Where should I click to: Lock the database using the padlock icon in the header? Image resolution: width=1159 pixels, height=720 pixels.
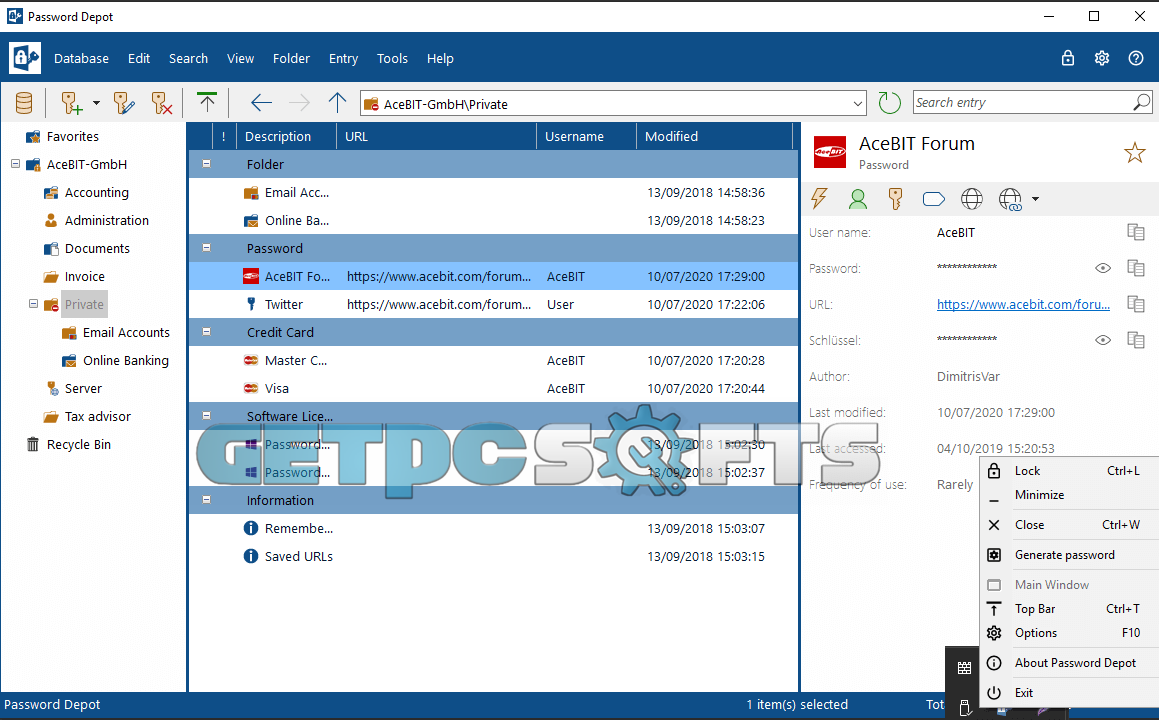click(x=1067, y=58)
